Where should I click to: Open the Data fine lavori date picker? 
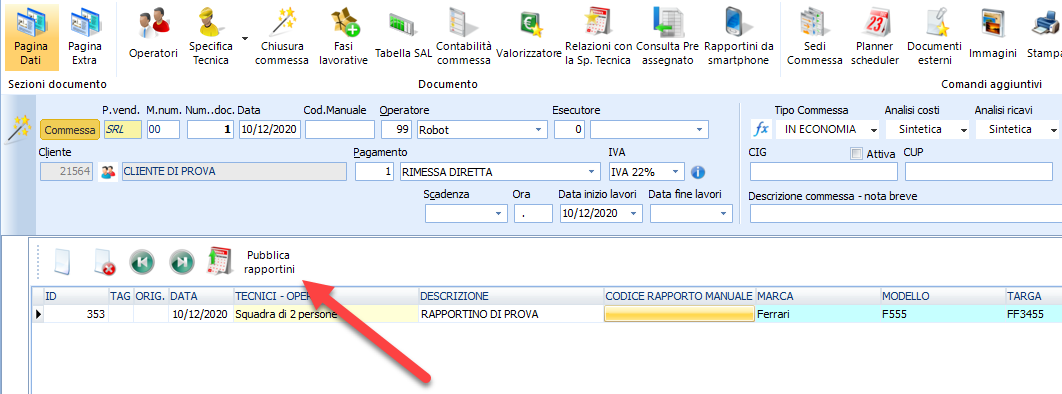[x=724, y=213]
